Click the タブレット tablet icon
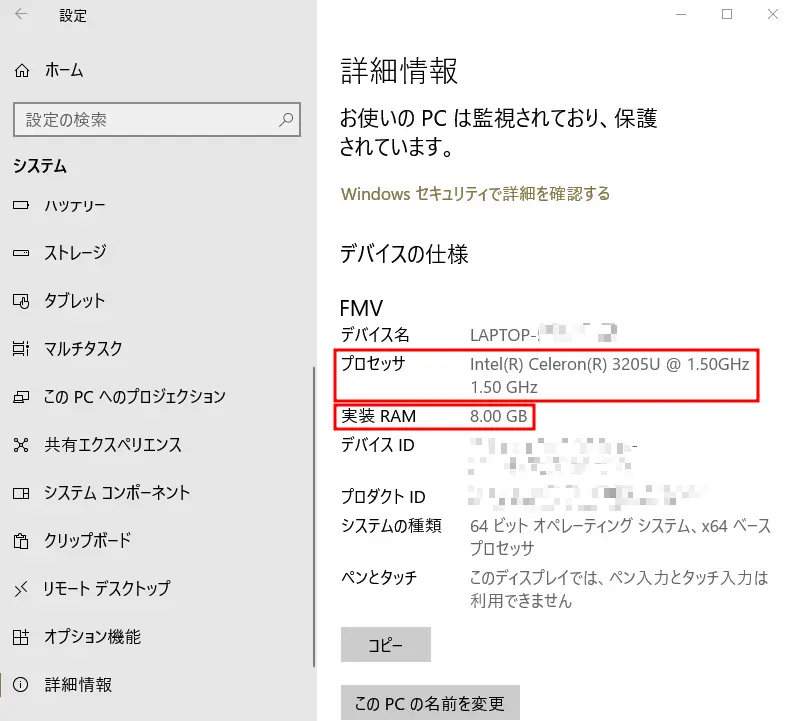 coord(21,301)
